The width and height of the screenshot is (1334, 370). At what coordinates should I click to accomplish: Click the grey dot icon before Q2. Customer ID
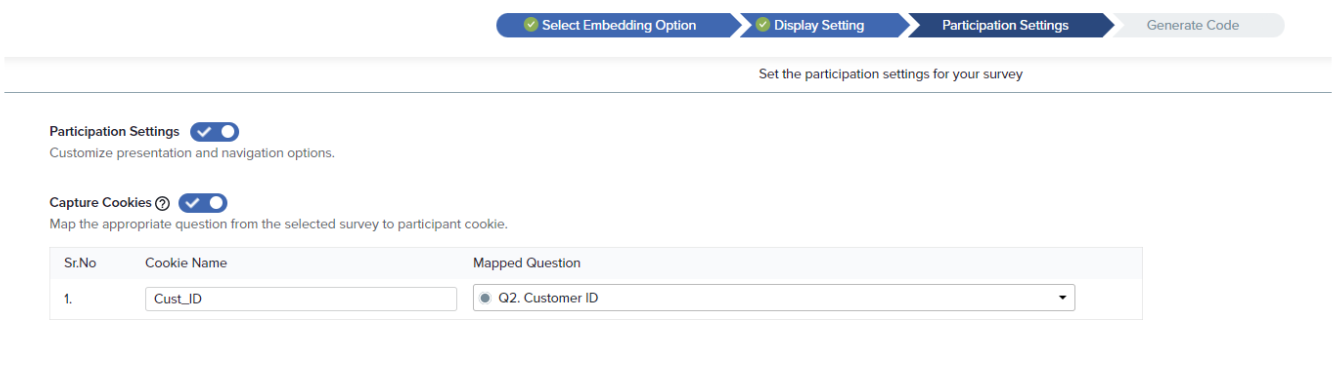tap(486, 298)
